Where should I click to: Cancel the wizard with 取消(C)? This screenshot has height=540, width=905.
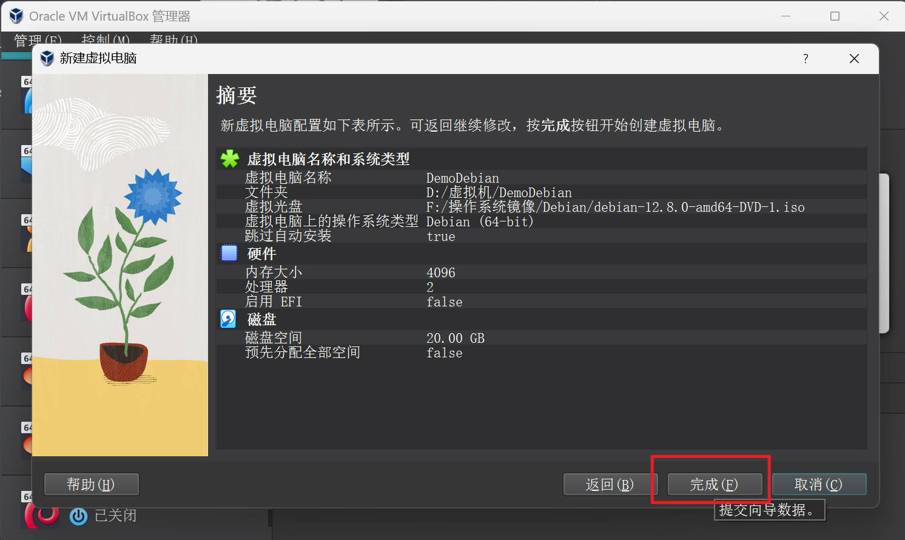point(817,484)
